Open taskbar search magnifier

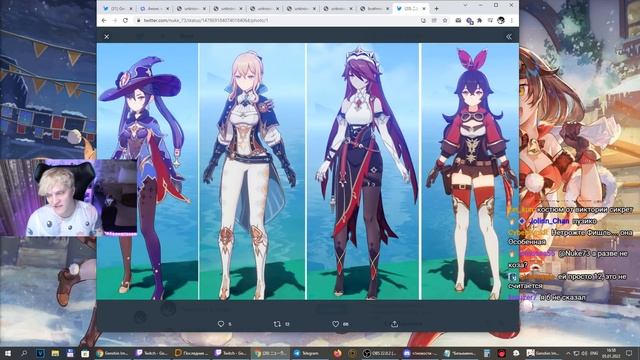tap(24, 353)
